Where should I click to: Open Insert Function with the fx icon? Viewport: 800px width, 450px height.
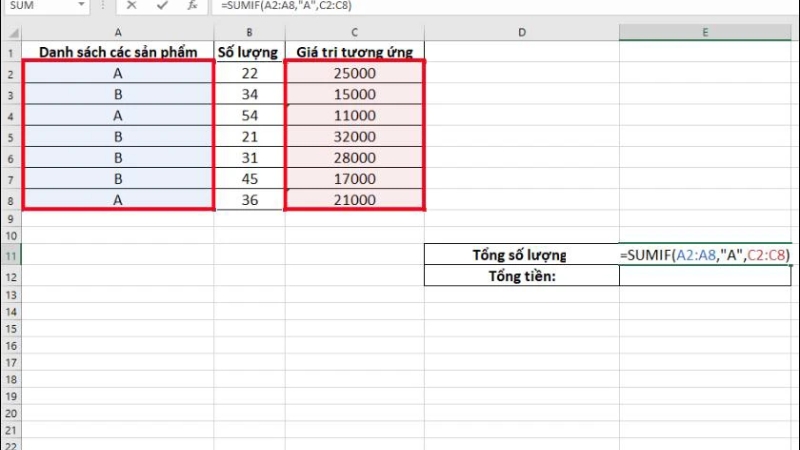(x=189, y=5)
